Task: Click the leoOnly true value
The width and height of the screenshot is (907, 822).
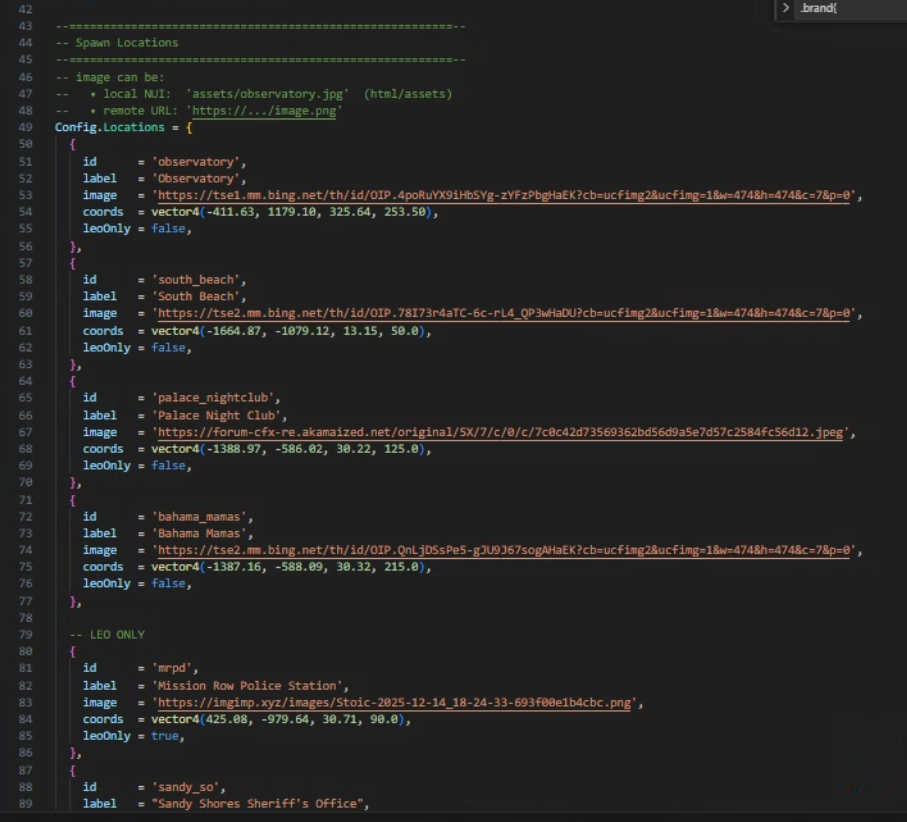Action: [165, 736]
